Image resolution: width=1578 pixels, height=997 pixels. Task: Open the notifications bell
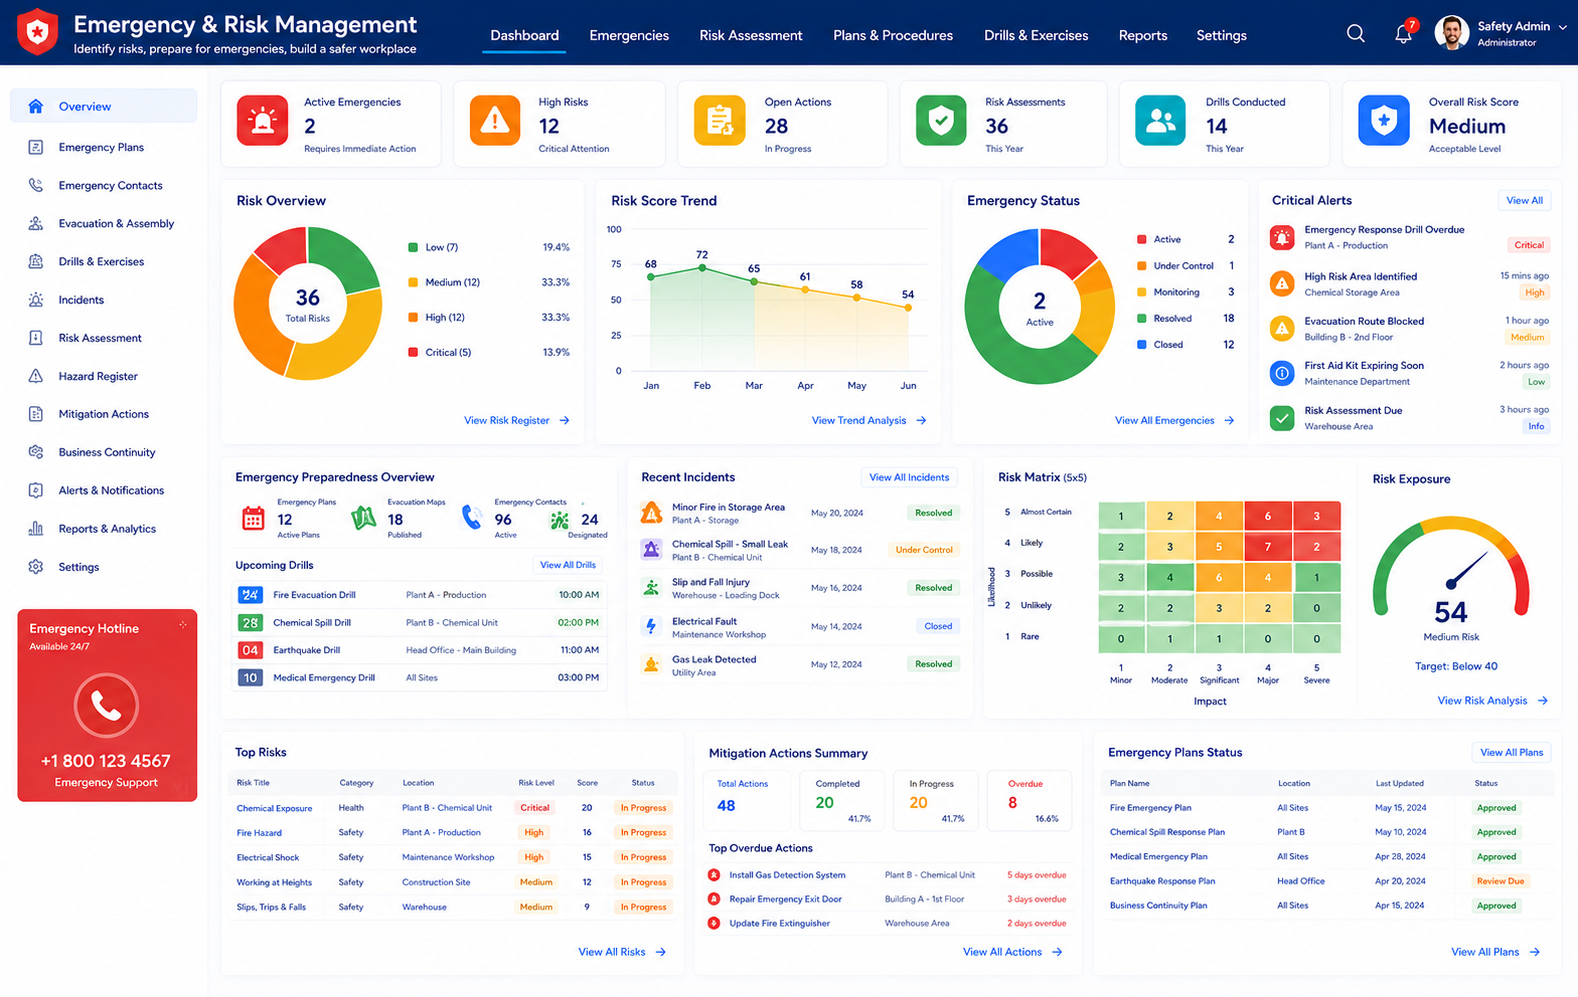click(x=1404, y=34)
